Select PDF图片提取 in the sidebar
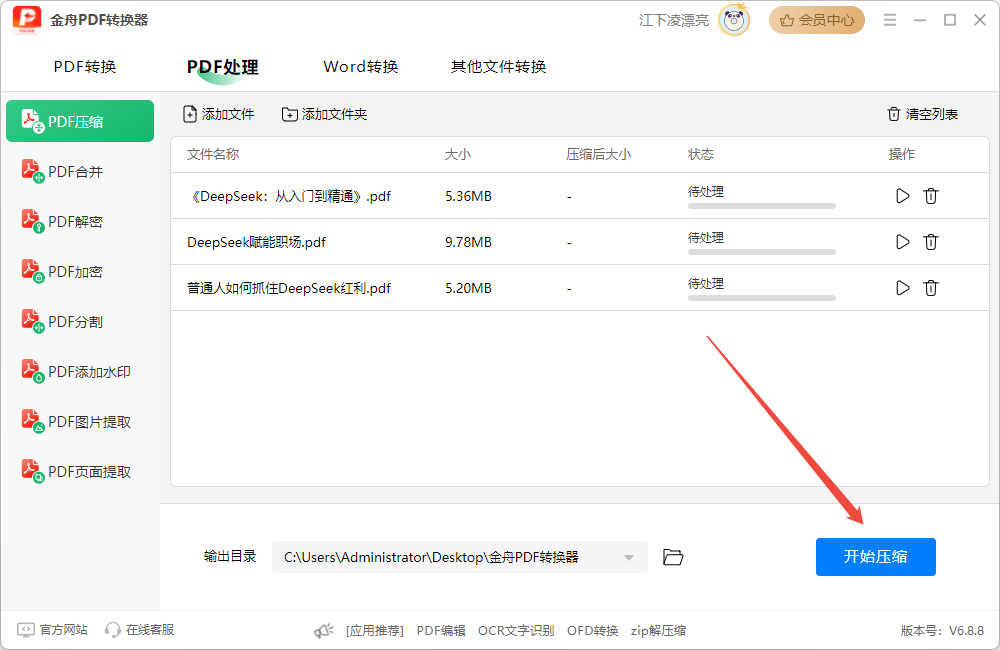This screenshot has height=650, width=1000. [x=80, y=422]
